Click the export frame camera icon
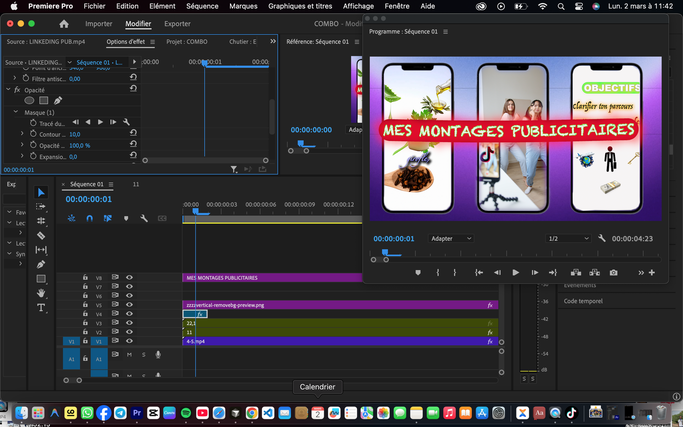Image resolution: width=683 pixels, height=427 pixels. [x=613, y=272]
